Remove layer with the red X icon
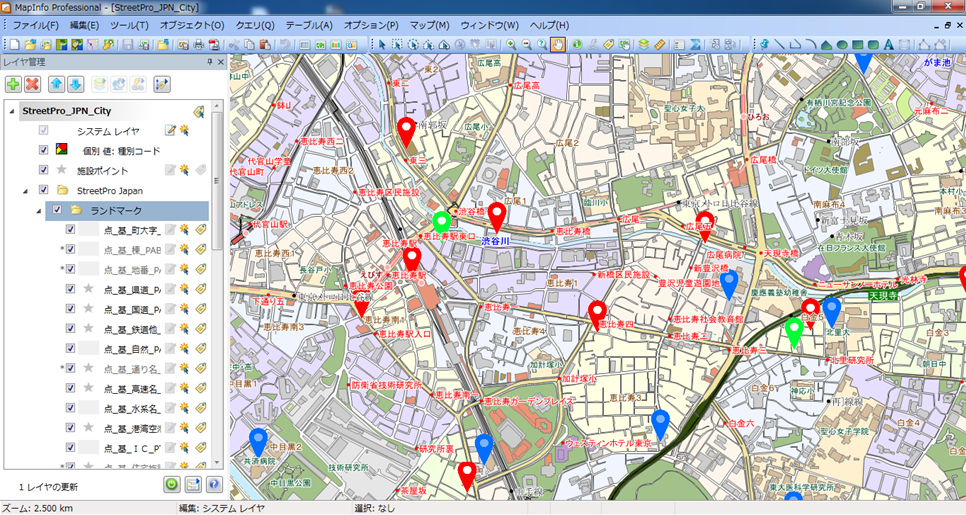This screenshot has width=966, height=515. tap(32, 84)
